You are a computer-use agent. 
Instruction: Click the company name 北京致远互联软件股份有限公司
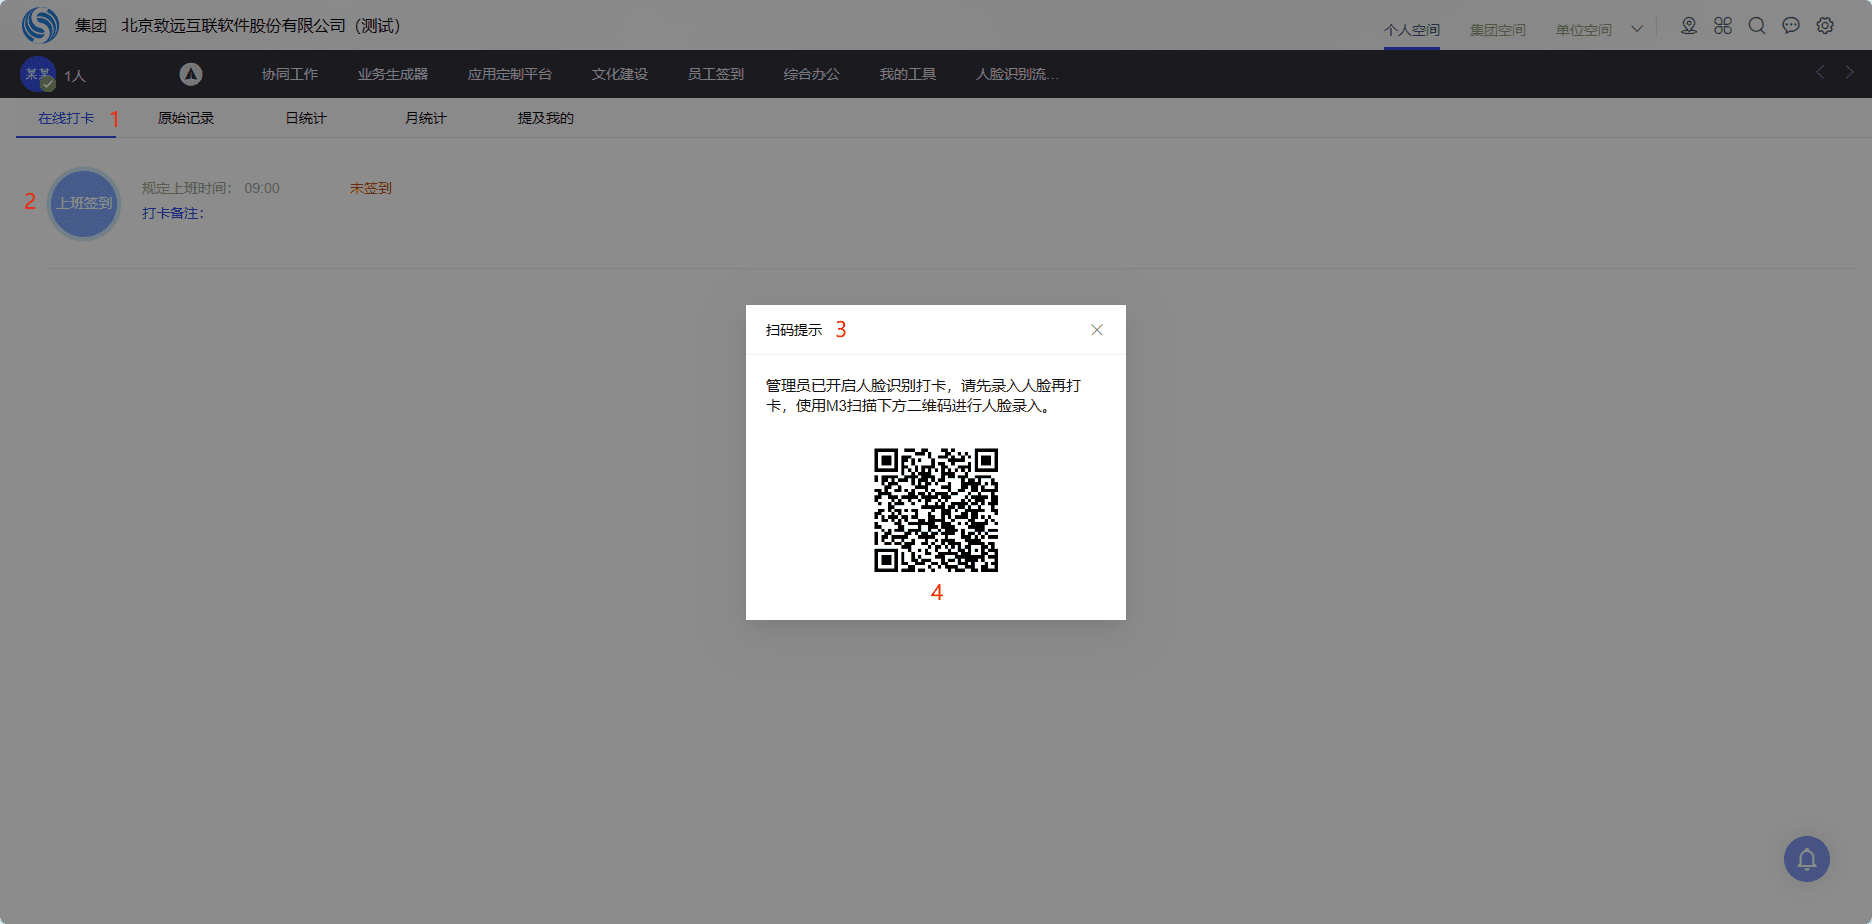click(x=261, y=25)
